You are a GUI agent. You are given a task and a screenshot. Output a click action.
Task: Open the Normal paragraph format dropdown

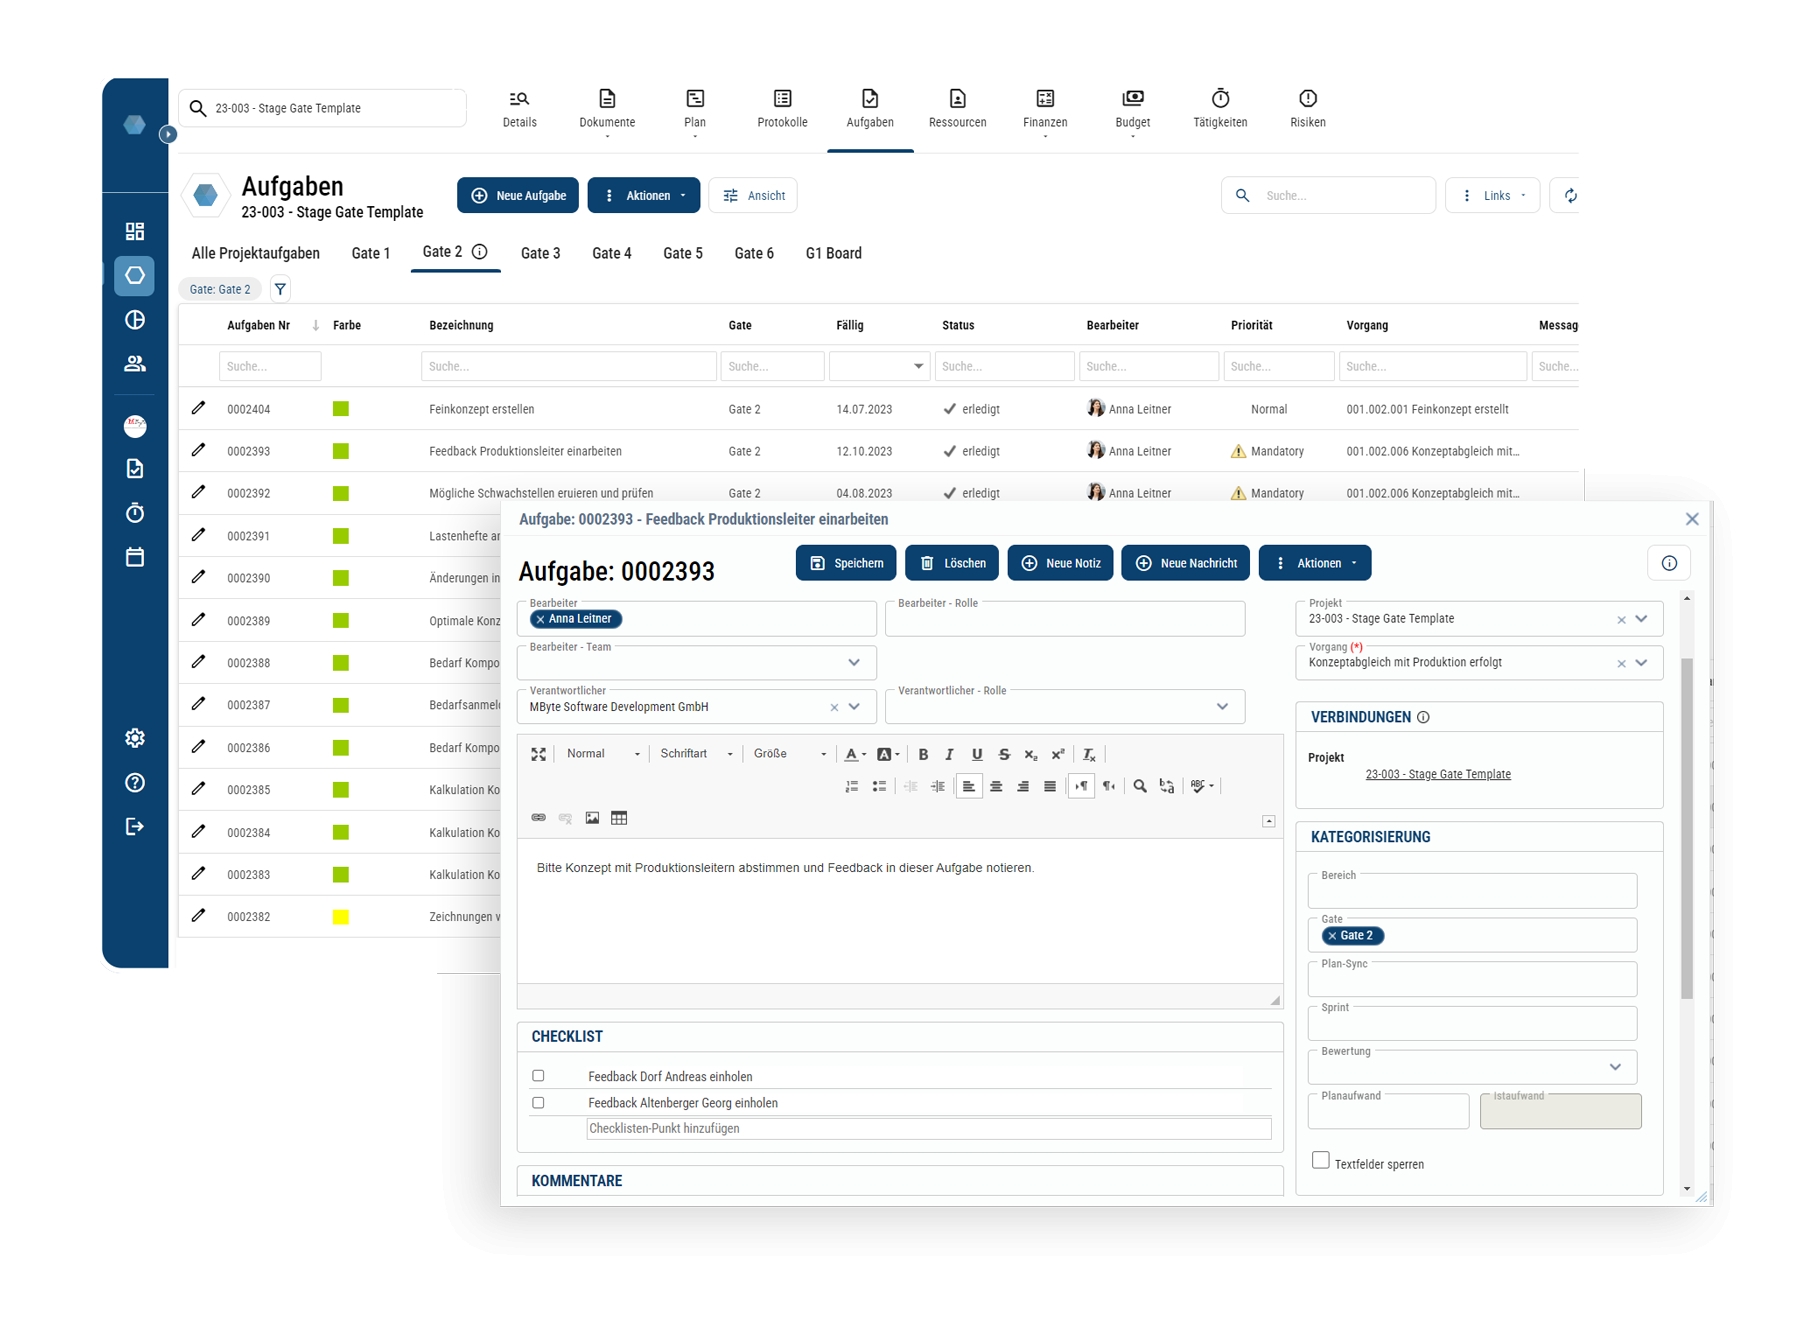click(602, 754)
